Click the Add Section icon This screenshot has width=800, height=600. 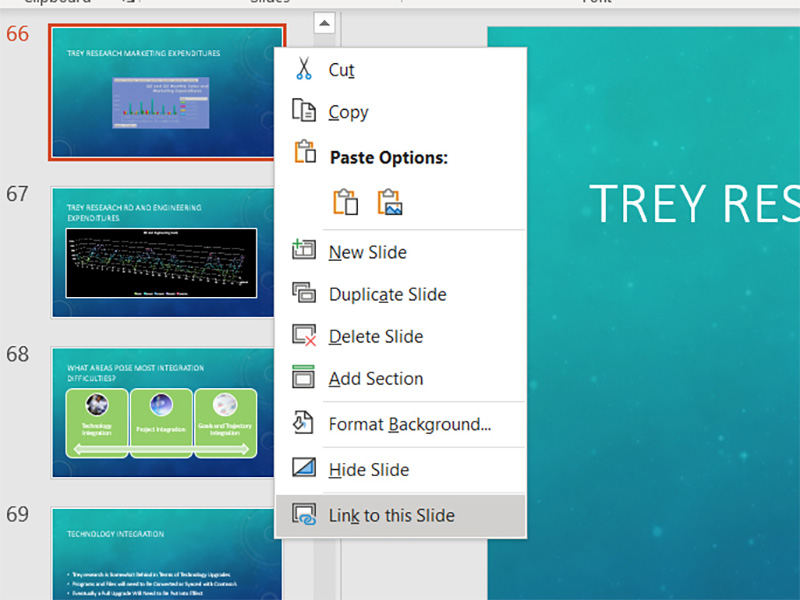(304, 377)
